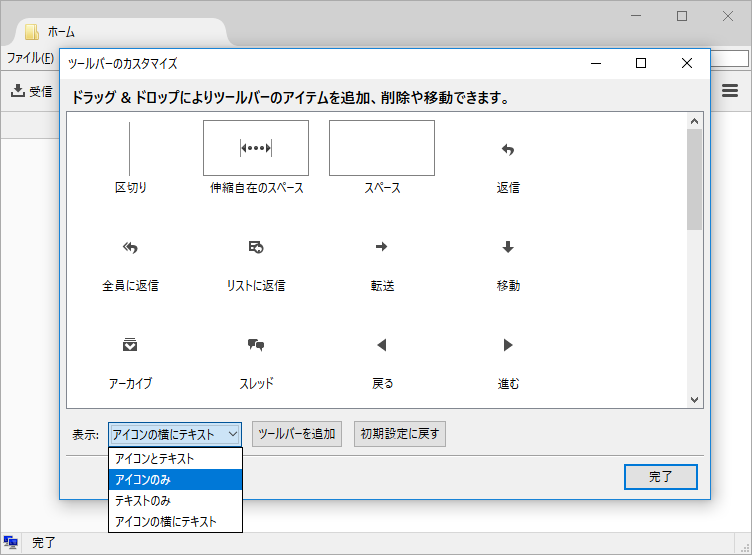Minimize the ツールバーのカスタマイズ dialog
This screenshot has height=555, width=752.
click(596, 63)
